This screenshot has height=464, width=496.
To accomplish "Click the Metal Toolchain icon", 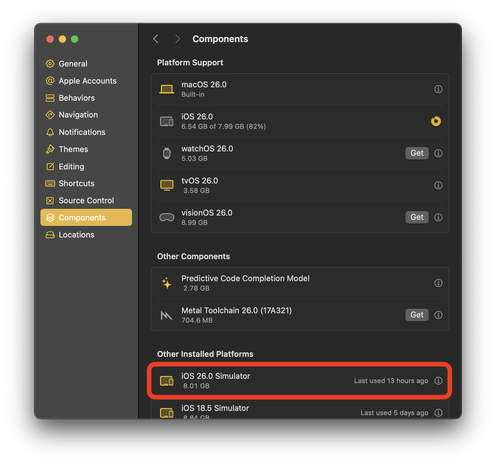I will [166, 315].
